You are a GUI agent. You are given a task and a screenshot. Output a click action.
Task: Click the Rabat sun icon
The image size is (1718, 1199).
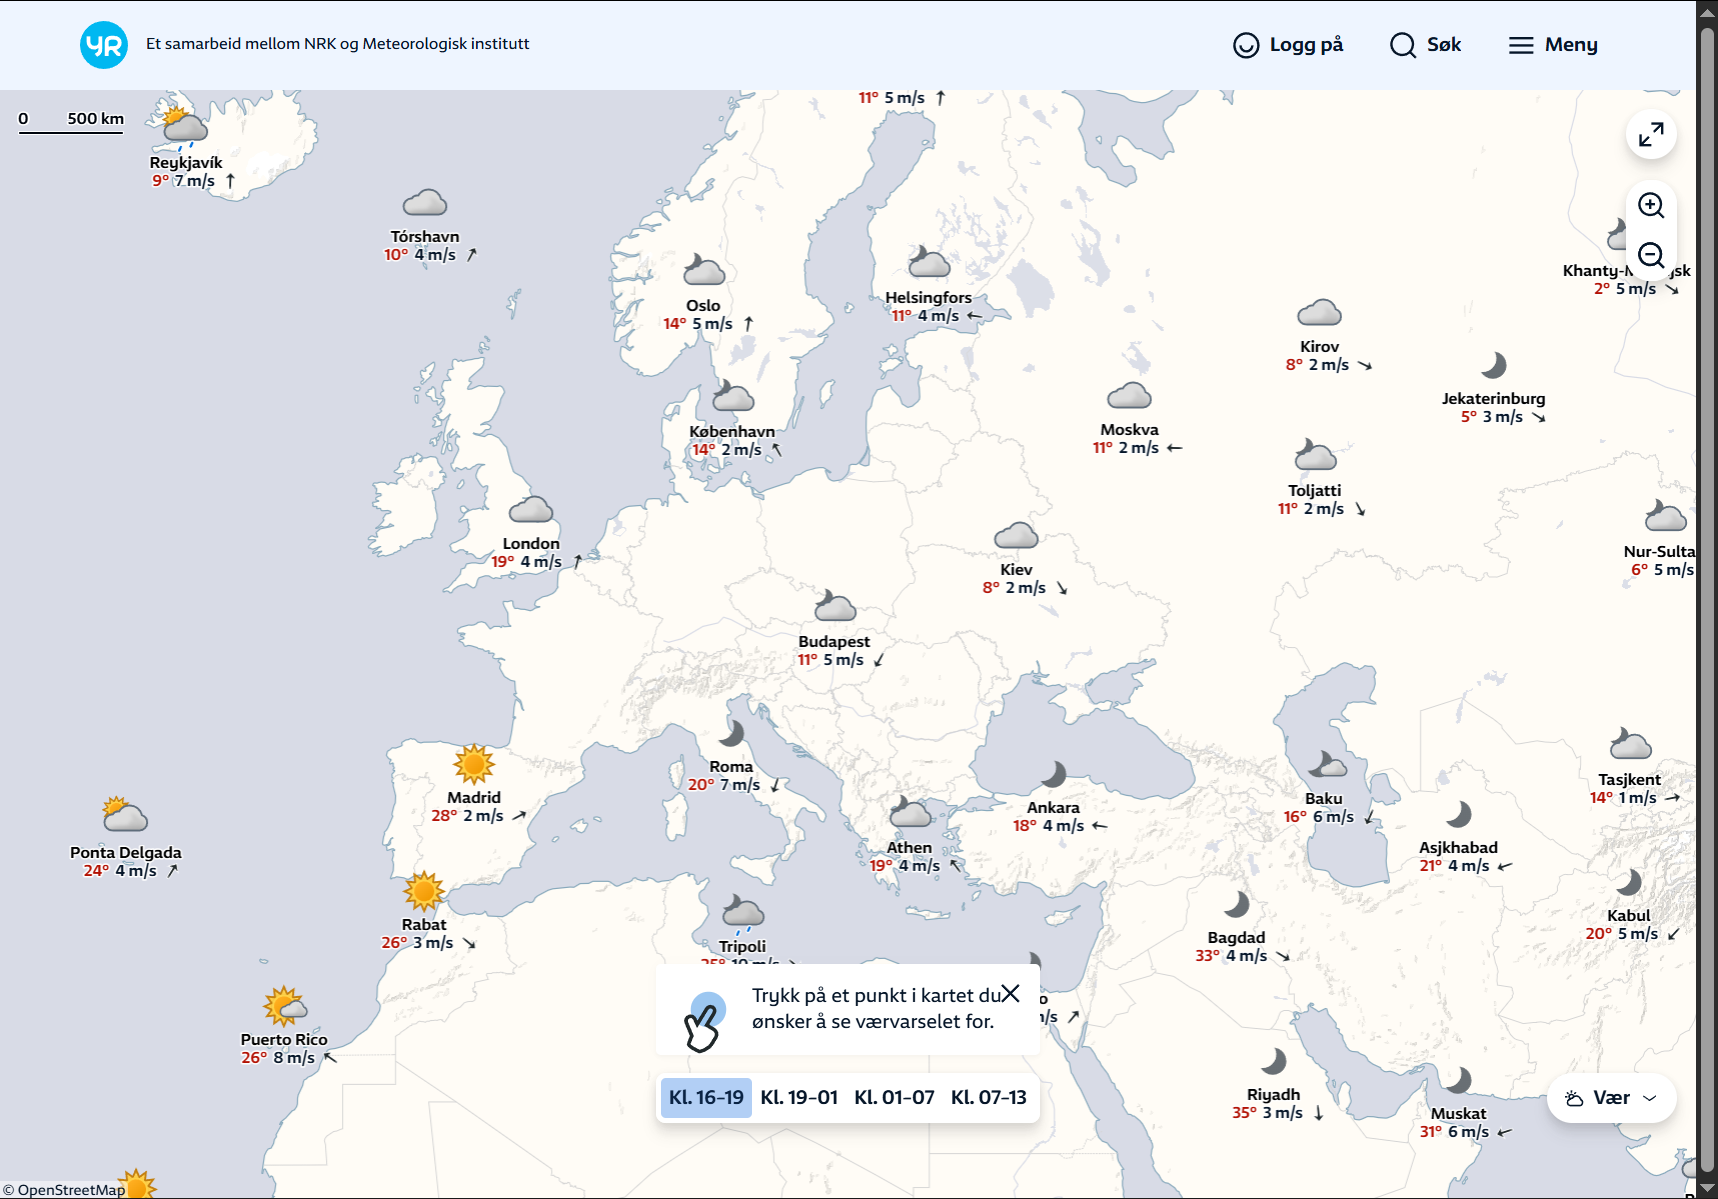point(424,891)
